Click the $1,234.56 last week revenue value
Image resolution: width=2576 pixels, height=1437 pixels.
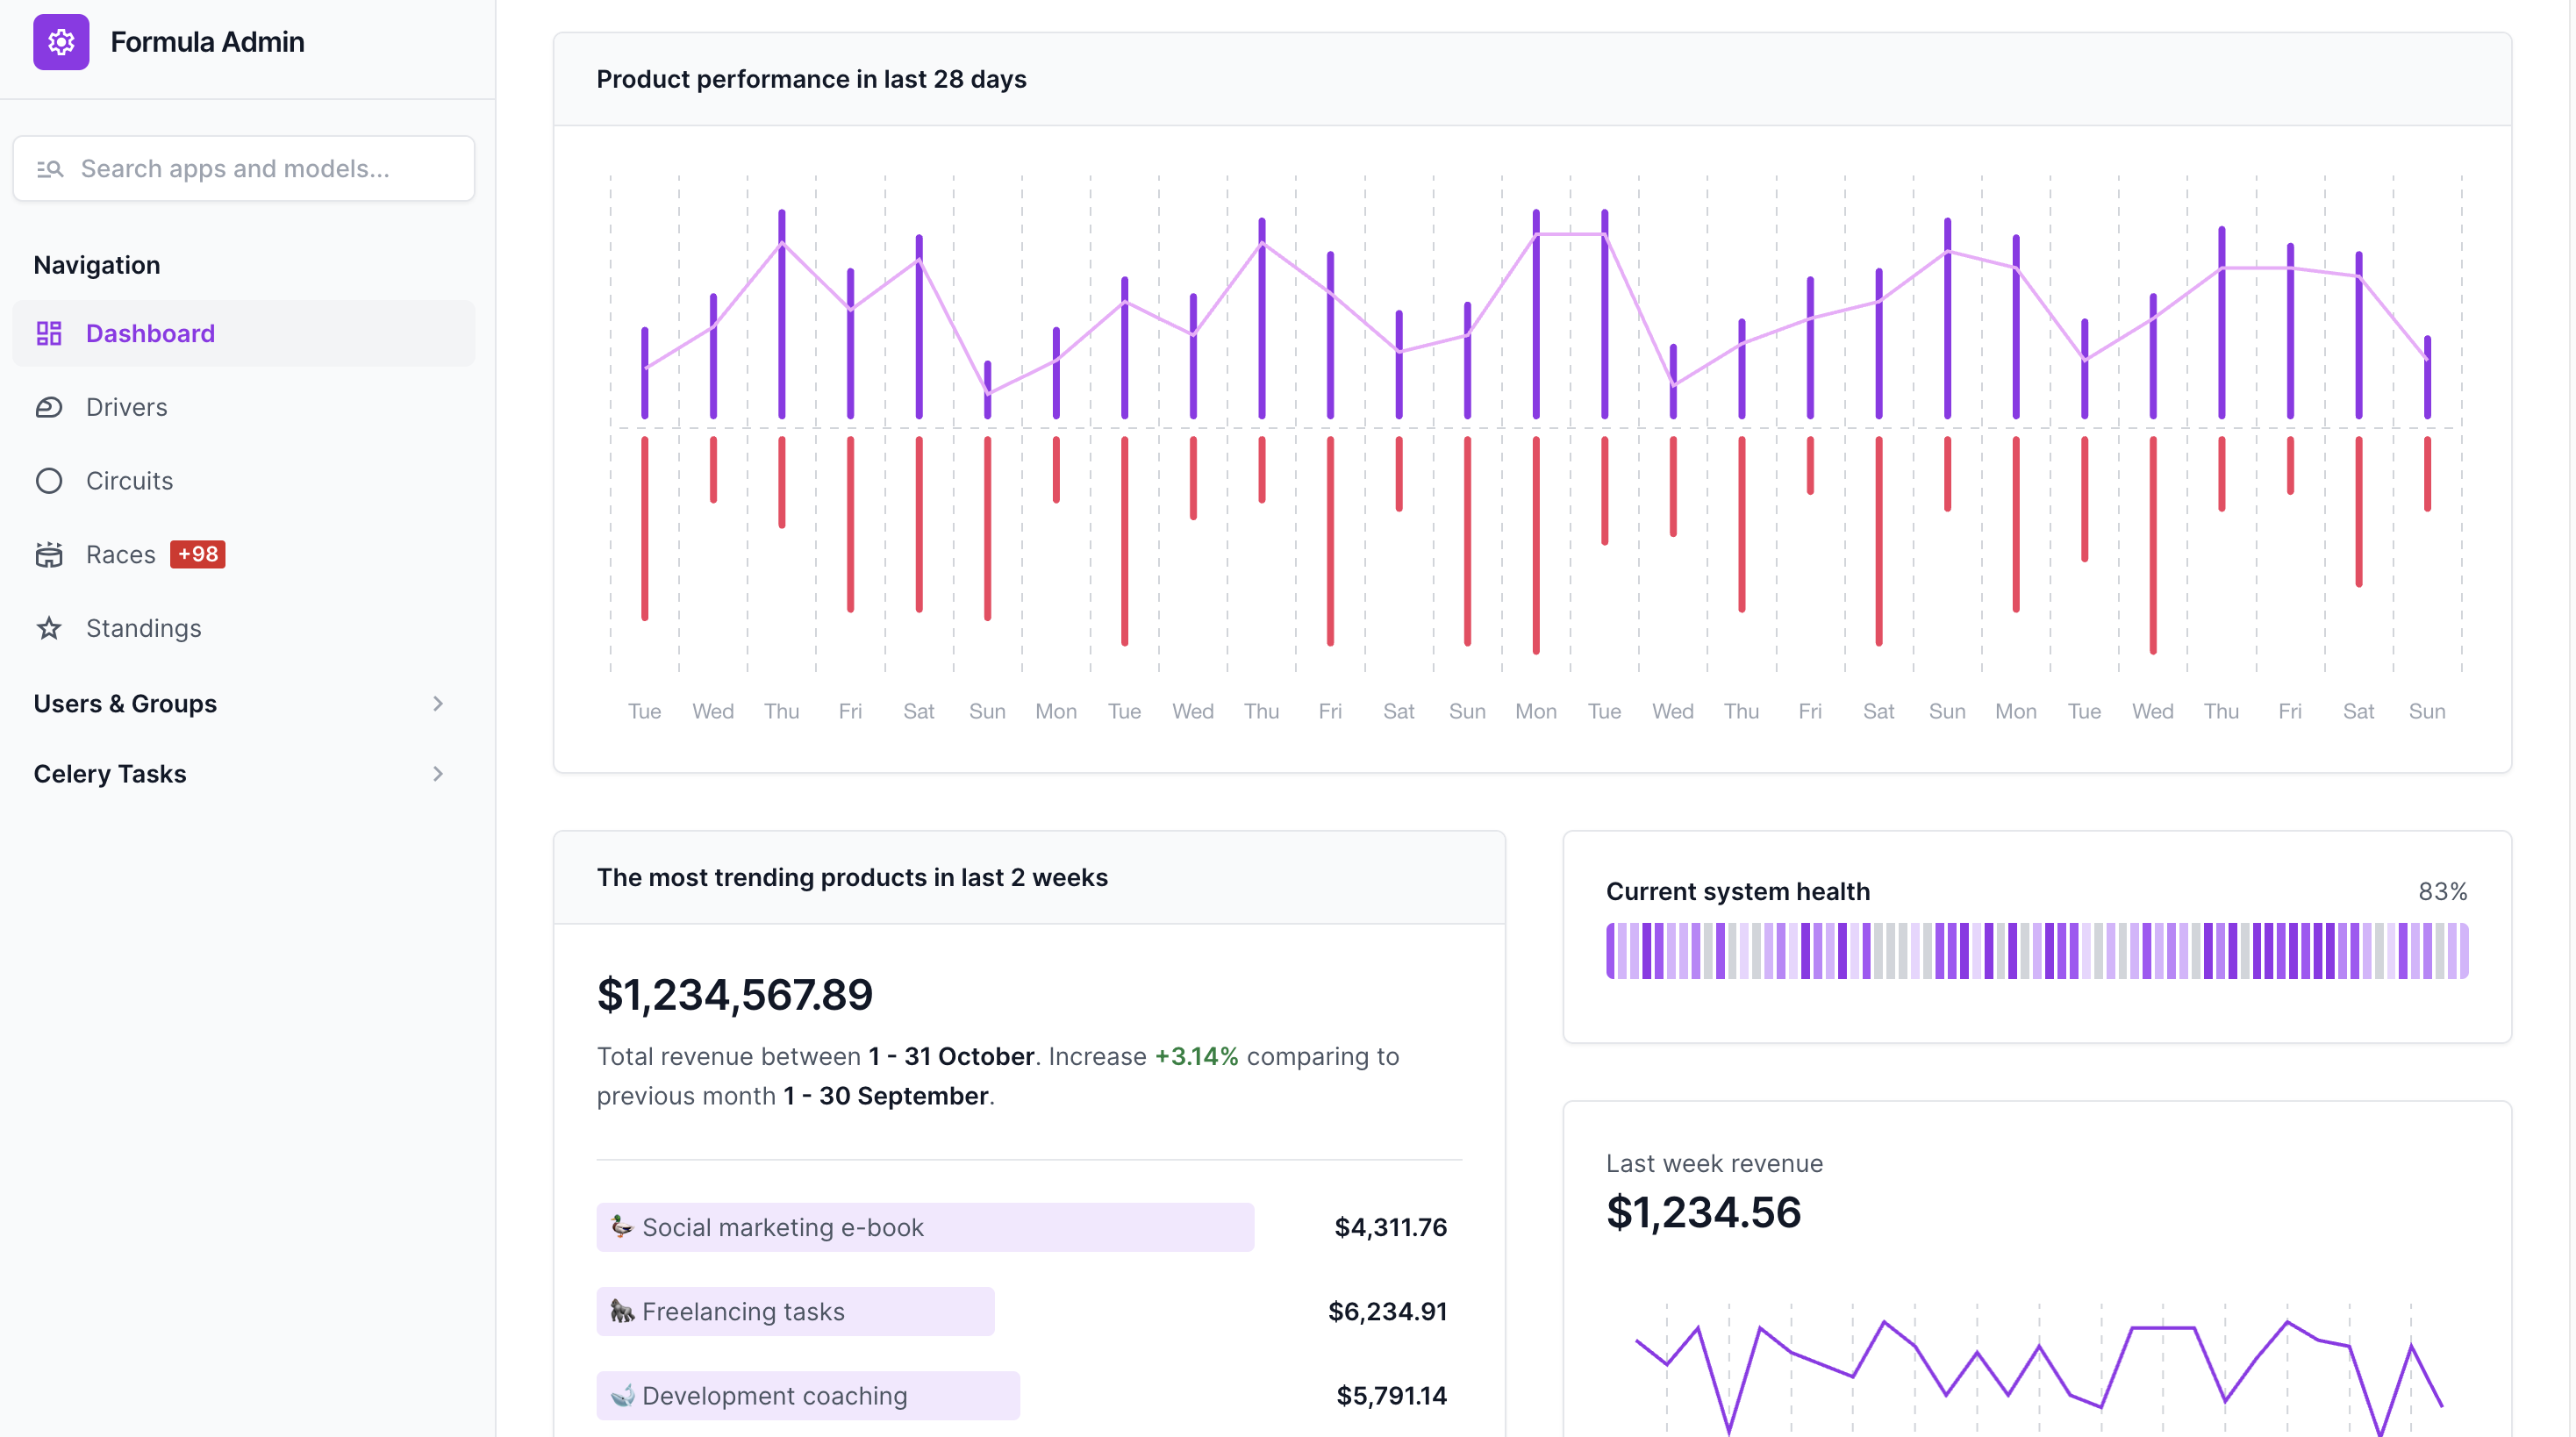click(x=1703, y=1212)
